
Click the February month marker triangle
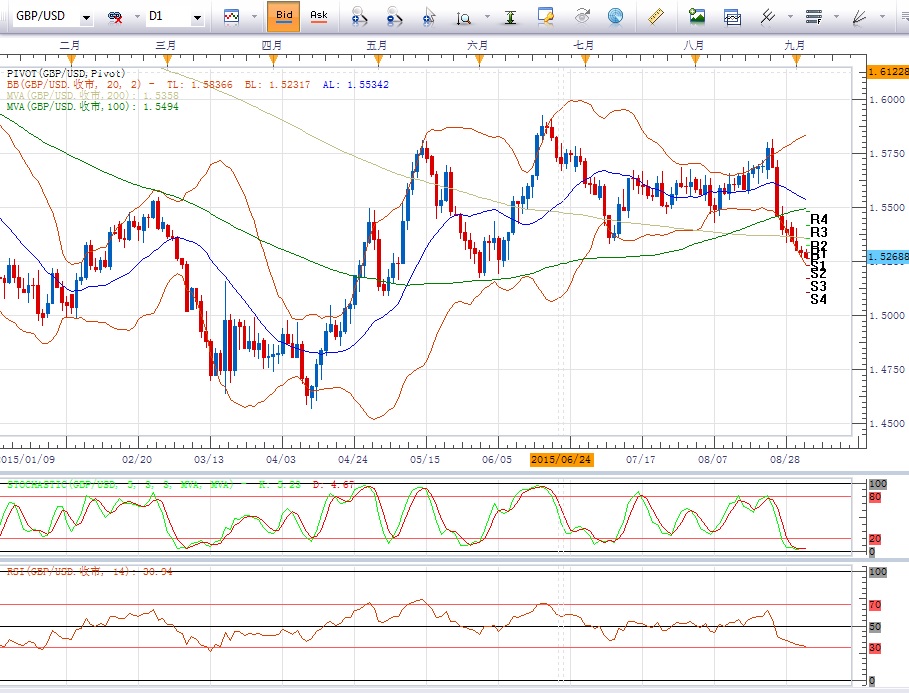pos(72,60)
